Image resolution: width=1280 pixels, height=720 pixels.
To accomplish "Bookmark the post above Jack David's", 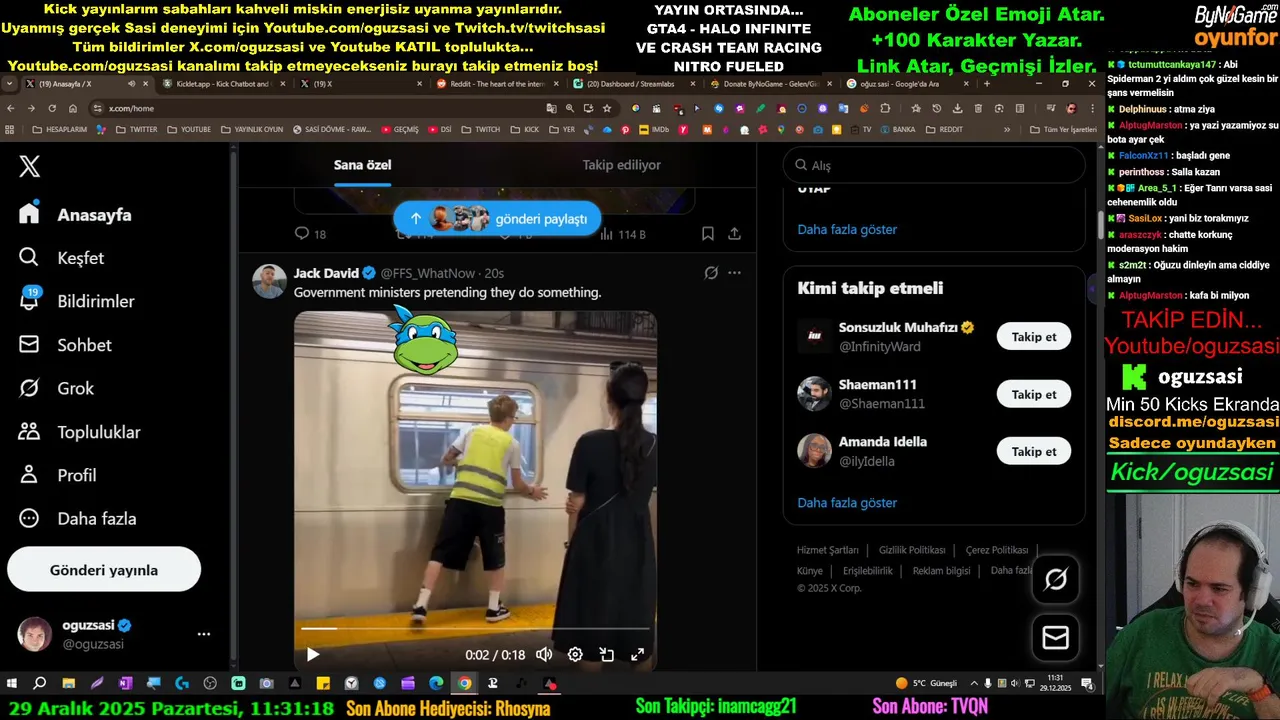I will 707,234.
